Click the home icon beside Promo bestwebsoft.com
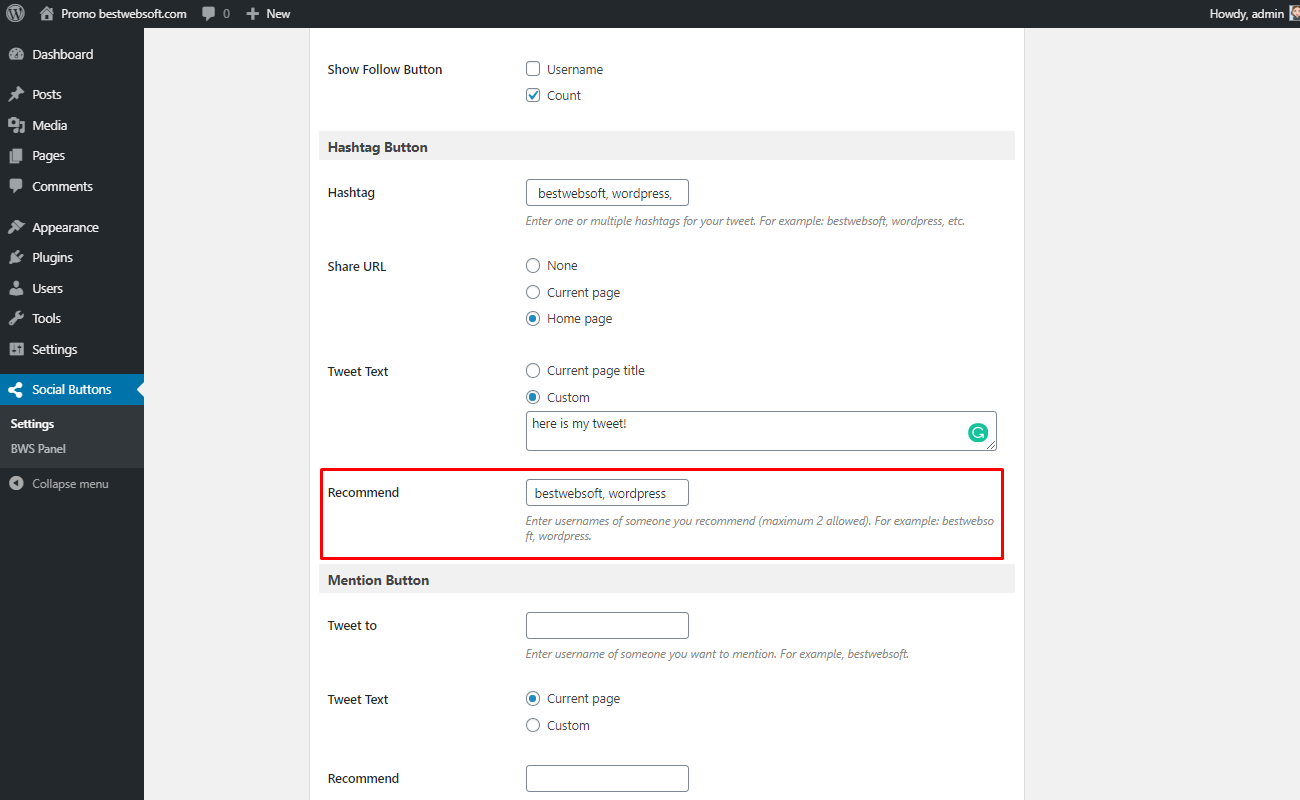 [47, 14]
